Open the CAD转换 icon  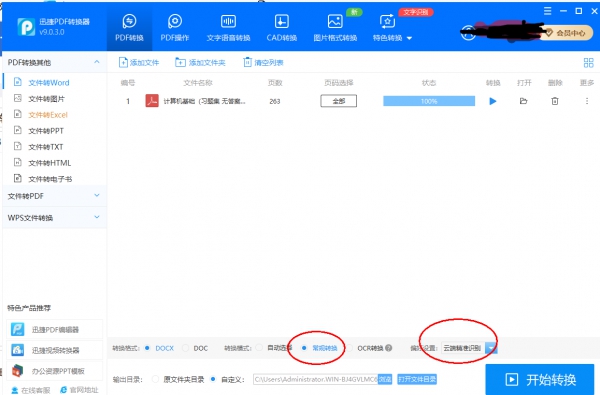click(x=282, y=21)
